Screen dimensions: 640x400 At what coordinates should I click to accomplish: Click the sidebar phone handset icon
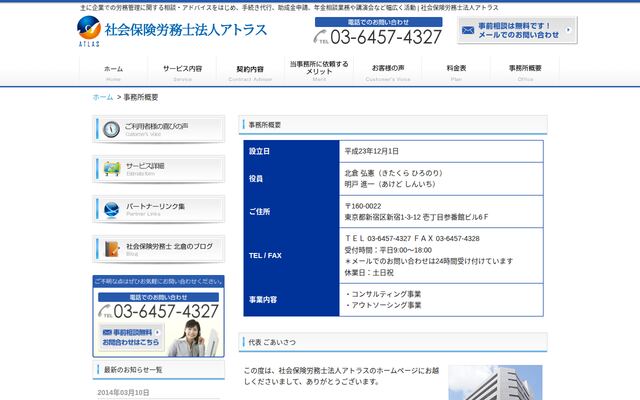coord(105,311)
